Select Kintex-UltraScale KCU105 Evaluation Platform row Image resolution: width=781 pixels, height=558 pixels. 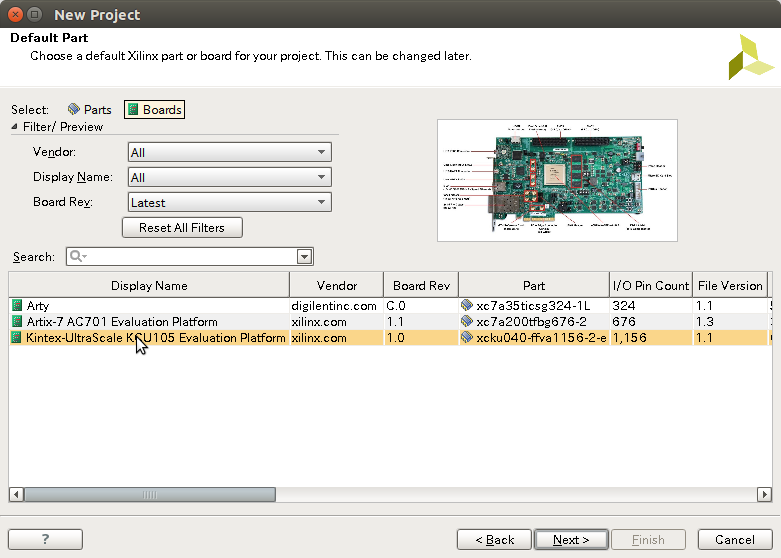[389, 338]
